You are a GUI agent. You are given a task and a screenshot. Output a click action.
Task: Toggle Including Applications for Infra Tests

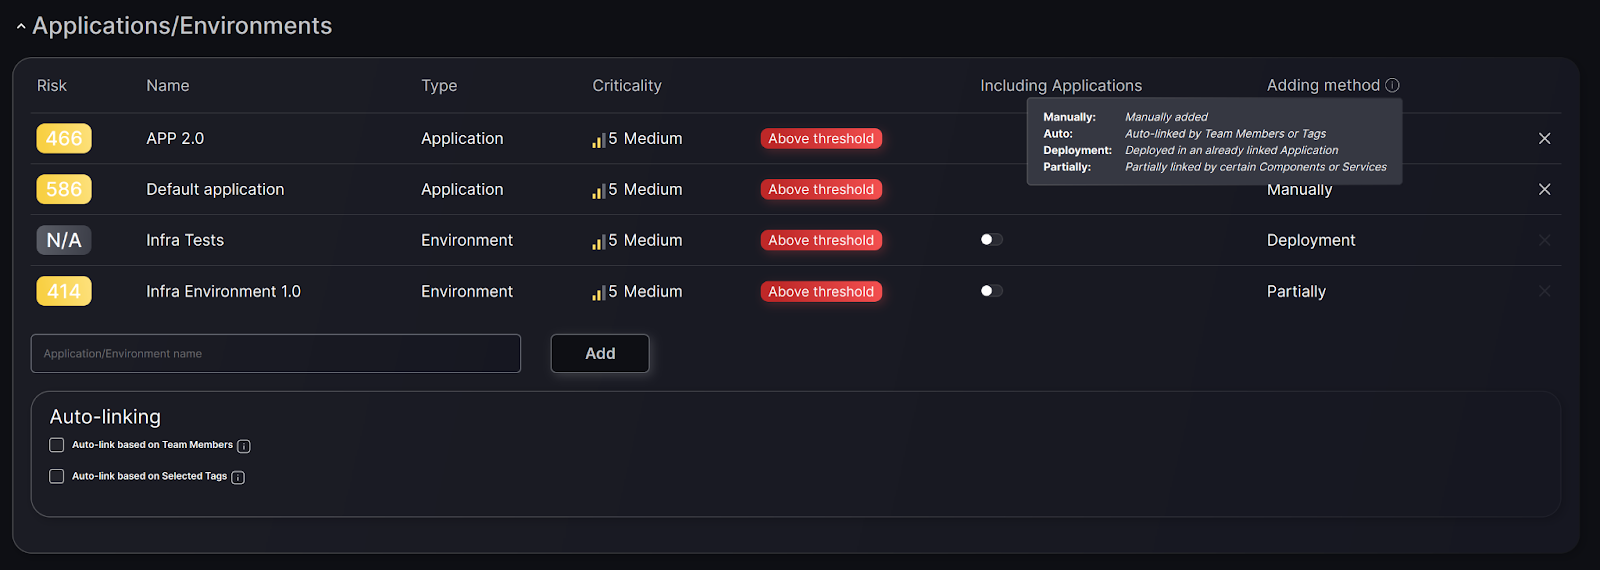click(992, 240)
